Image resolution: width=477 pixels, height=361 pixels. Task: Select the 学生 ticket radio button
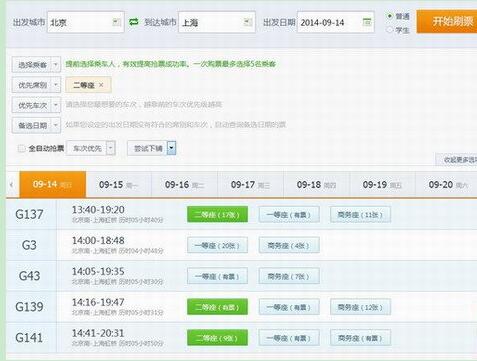(x=389, y=30)
